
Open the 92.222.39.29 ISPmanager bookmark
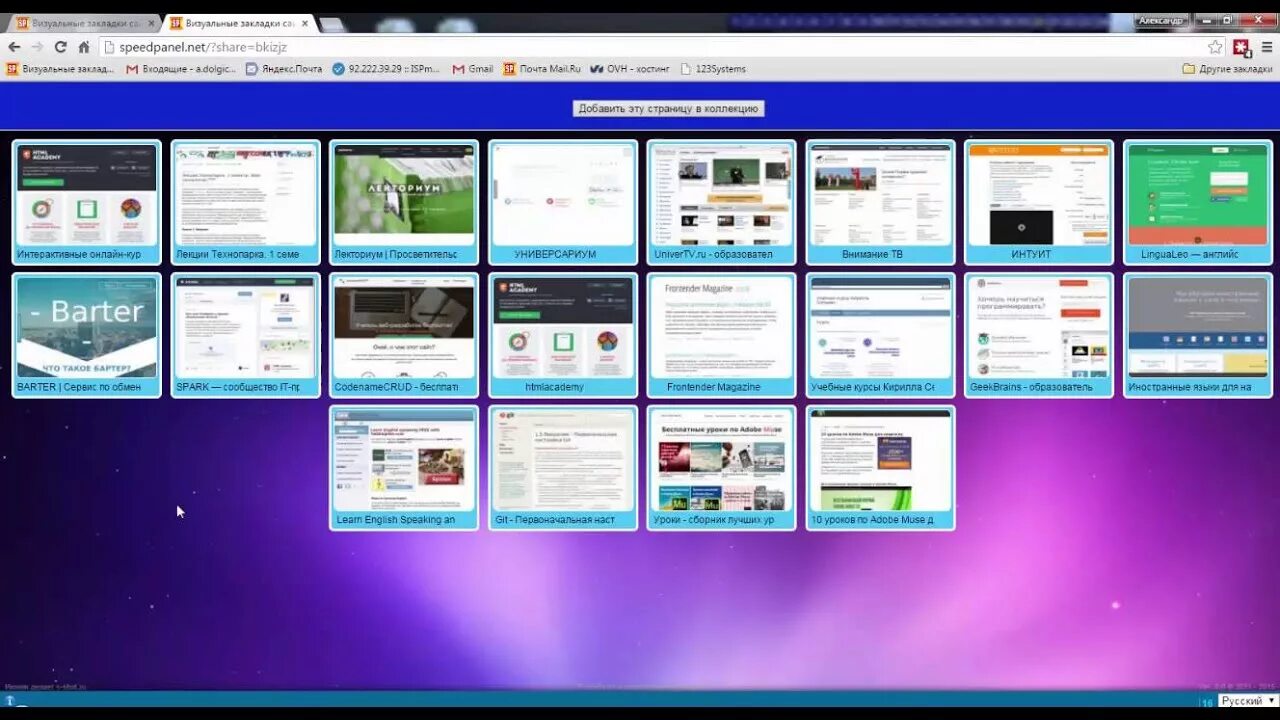click(386, 69)
